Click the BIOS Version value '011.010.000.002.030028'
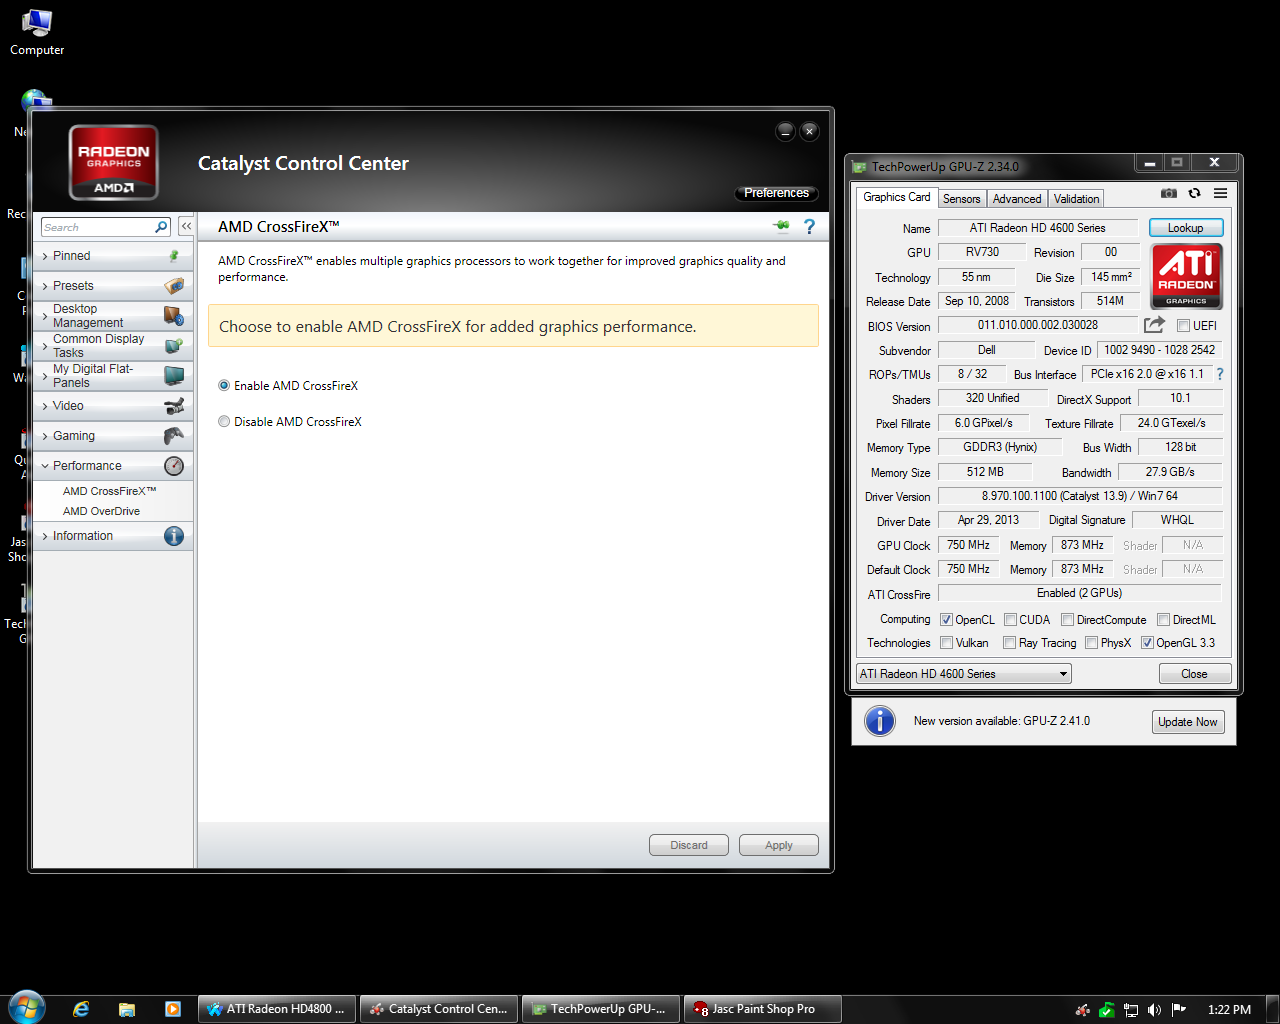1280x1024 pixels. (1038, 325)
